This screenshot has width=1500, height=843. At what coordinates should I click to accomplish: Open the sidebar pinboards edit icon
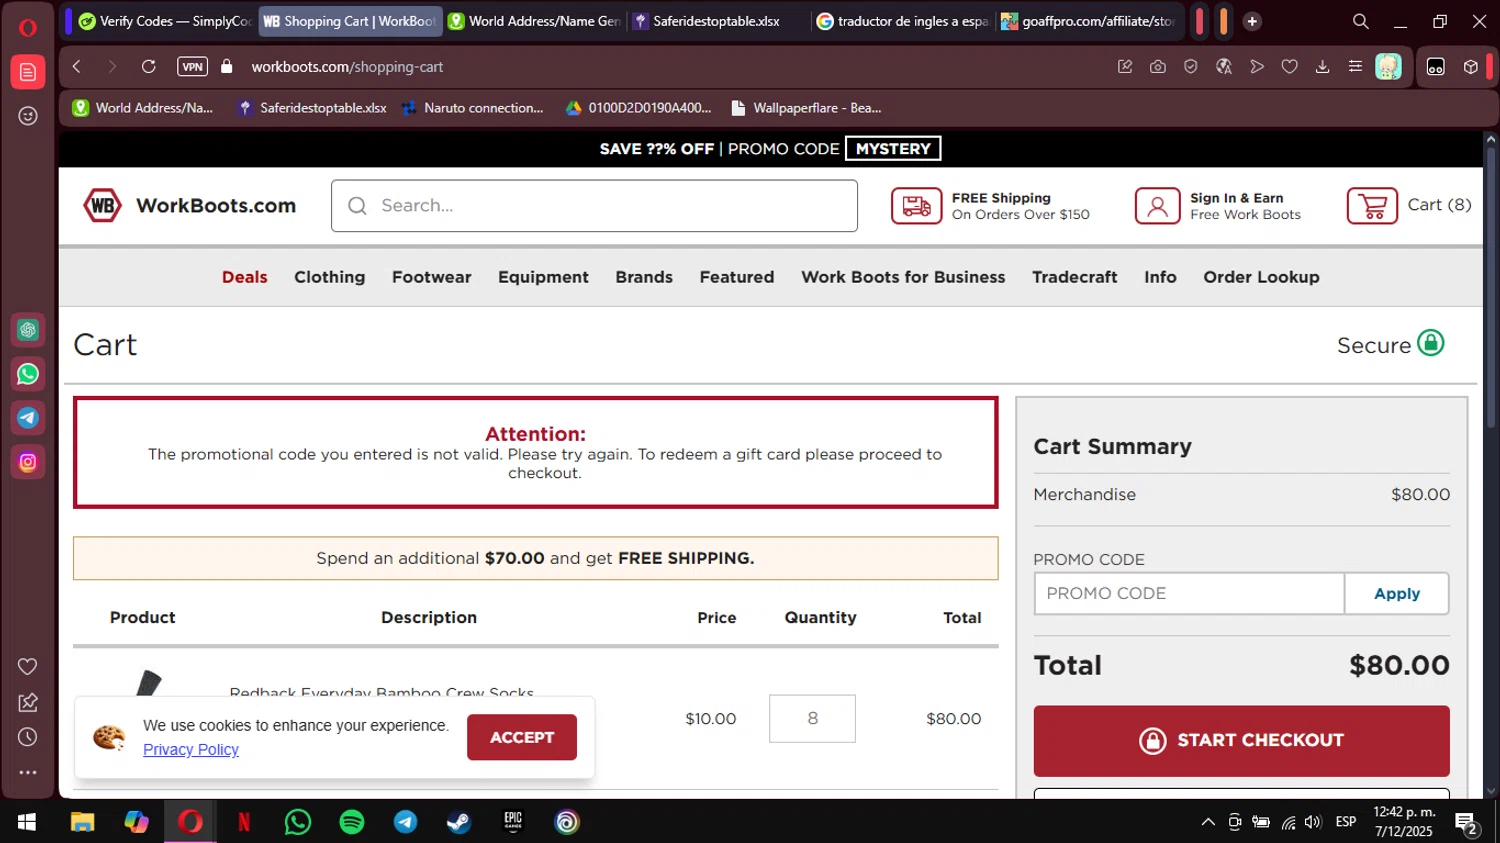click(x=28, y=702)
